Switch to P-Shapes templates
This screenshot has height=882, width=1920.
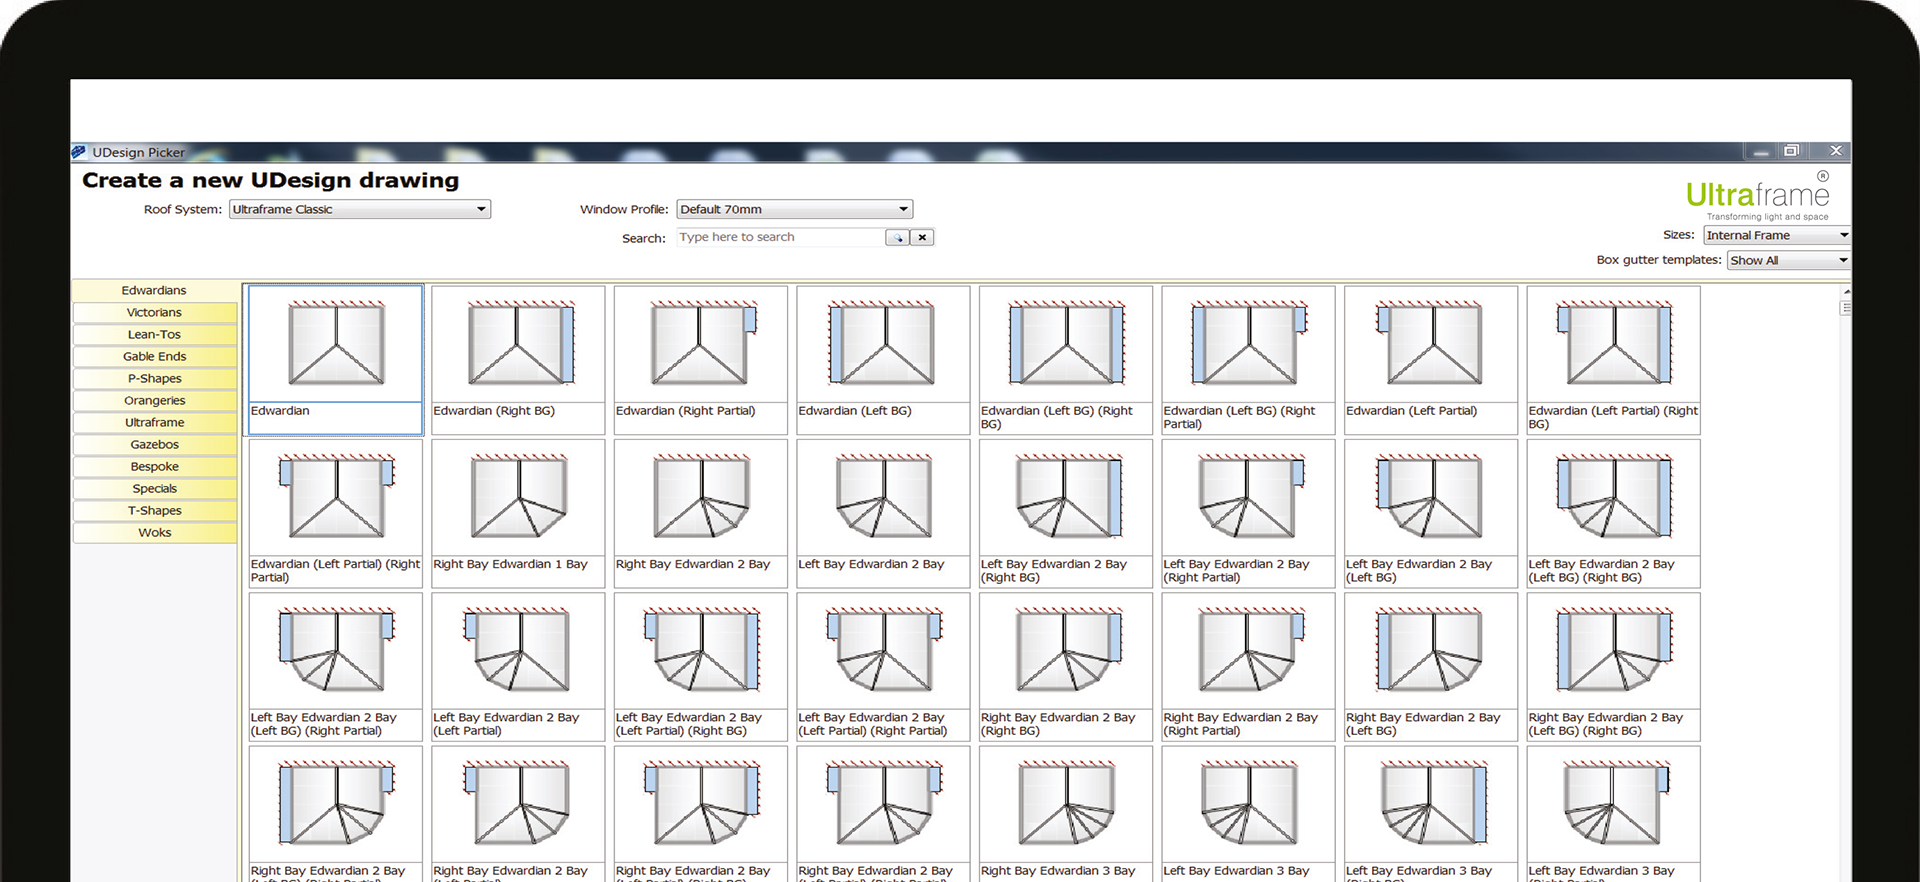point(154,378)
